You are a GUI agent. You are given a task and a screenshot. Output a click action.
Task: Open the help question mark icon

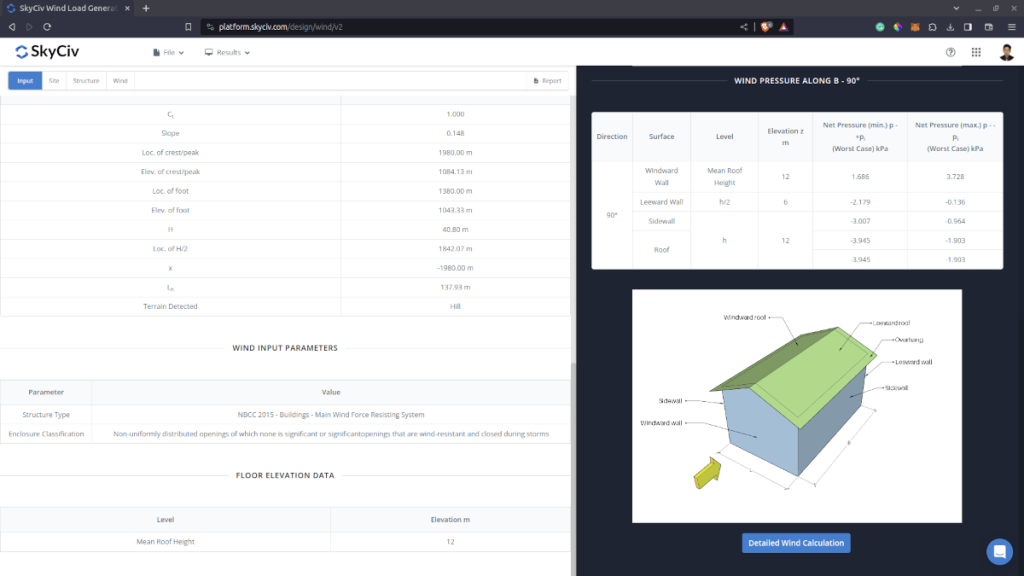click(950, 52)
